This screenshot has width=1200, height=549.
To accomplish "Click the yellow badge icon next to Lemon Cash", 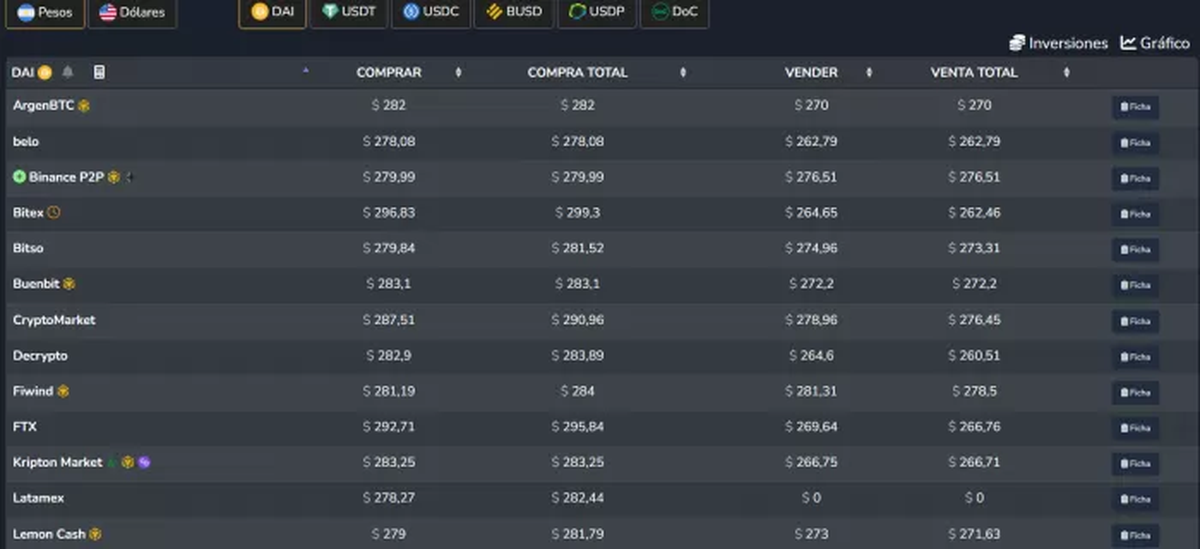I will tap(95, 534).
